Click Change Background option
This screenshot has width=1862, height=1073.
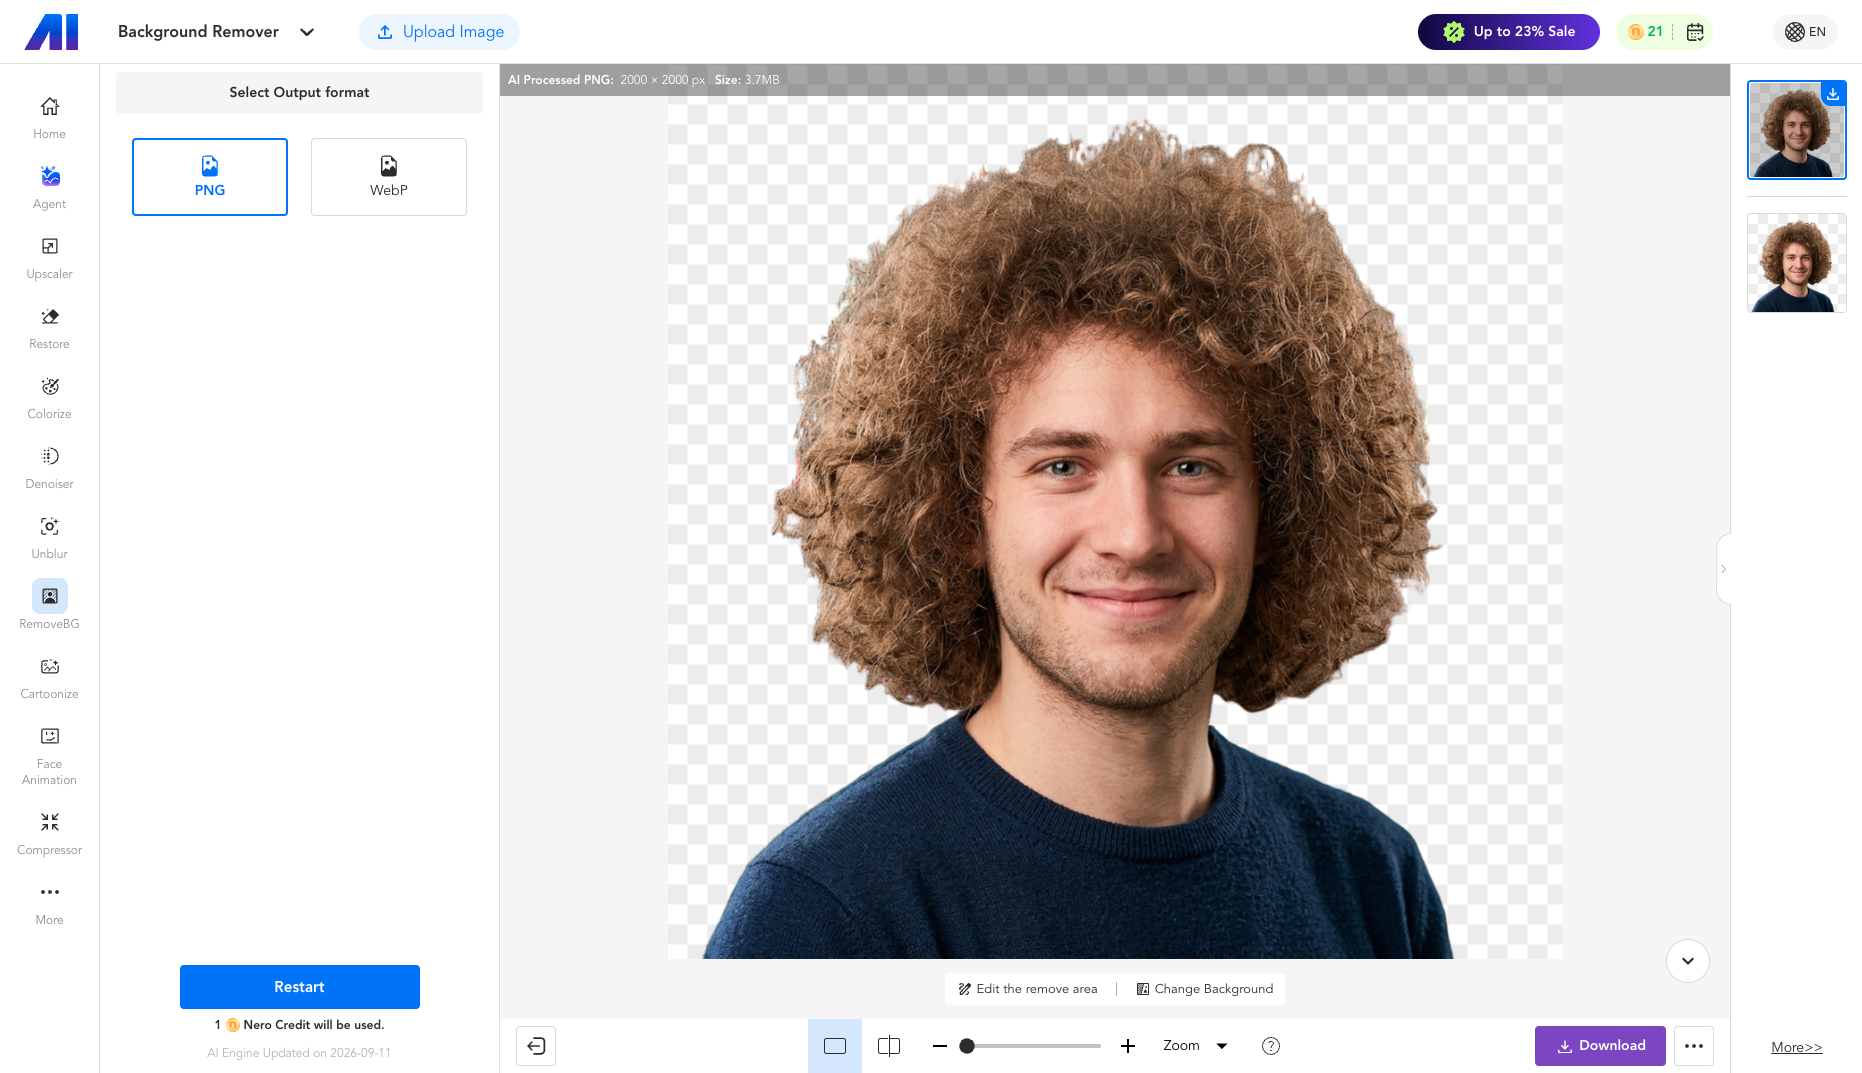pyautogui.click(x=1205, y=989)
